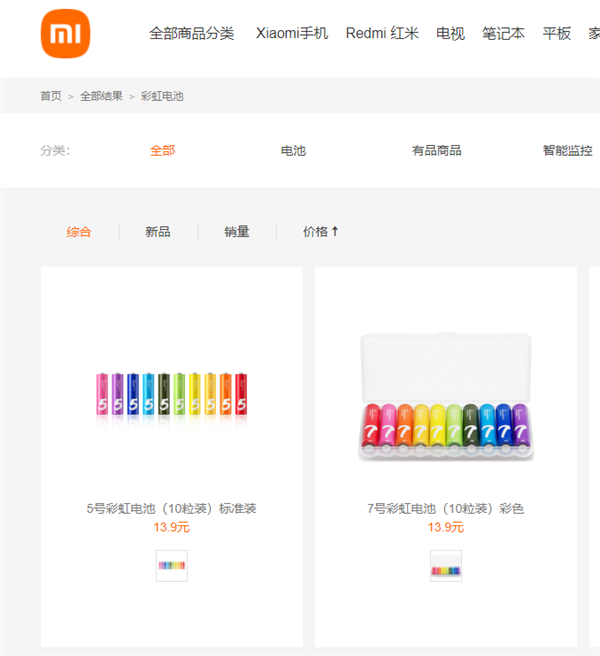Filter by 智能监控 category
The width and height of the screenshot is (600, 656).
coord(567,151)
